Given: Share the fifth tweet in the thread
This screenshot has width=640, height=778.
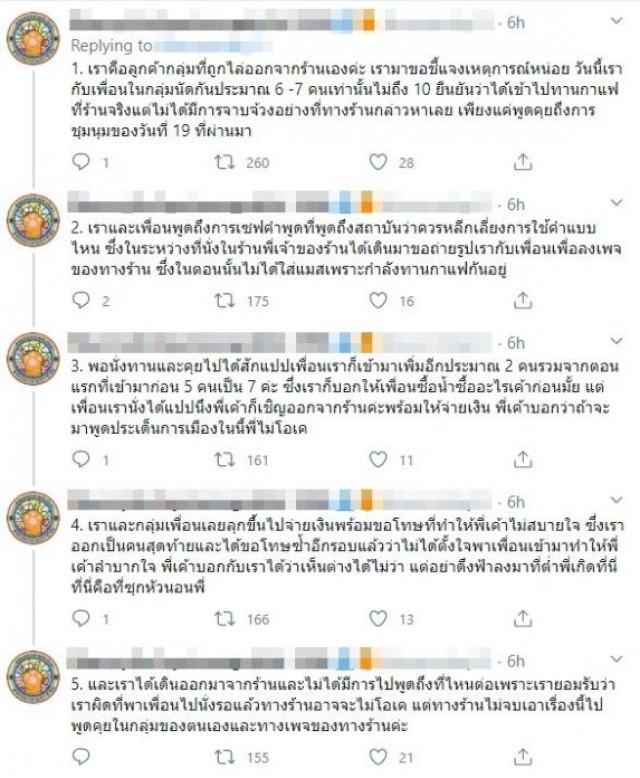Looking at the screenshot, I should click(x=523, y=757).
